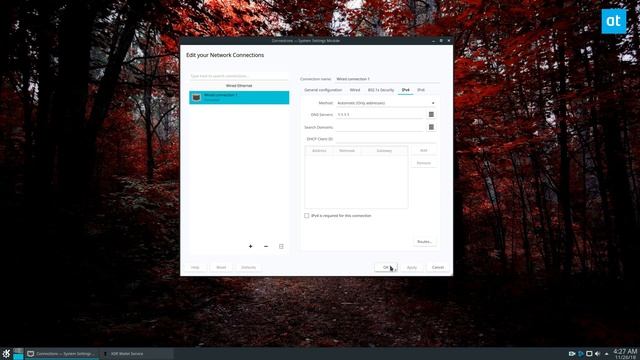Switch to the General configuration tab

tap(323, 90)
